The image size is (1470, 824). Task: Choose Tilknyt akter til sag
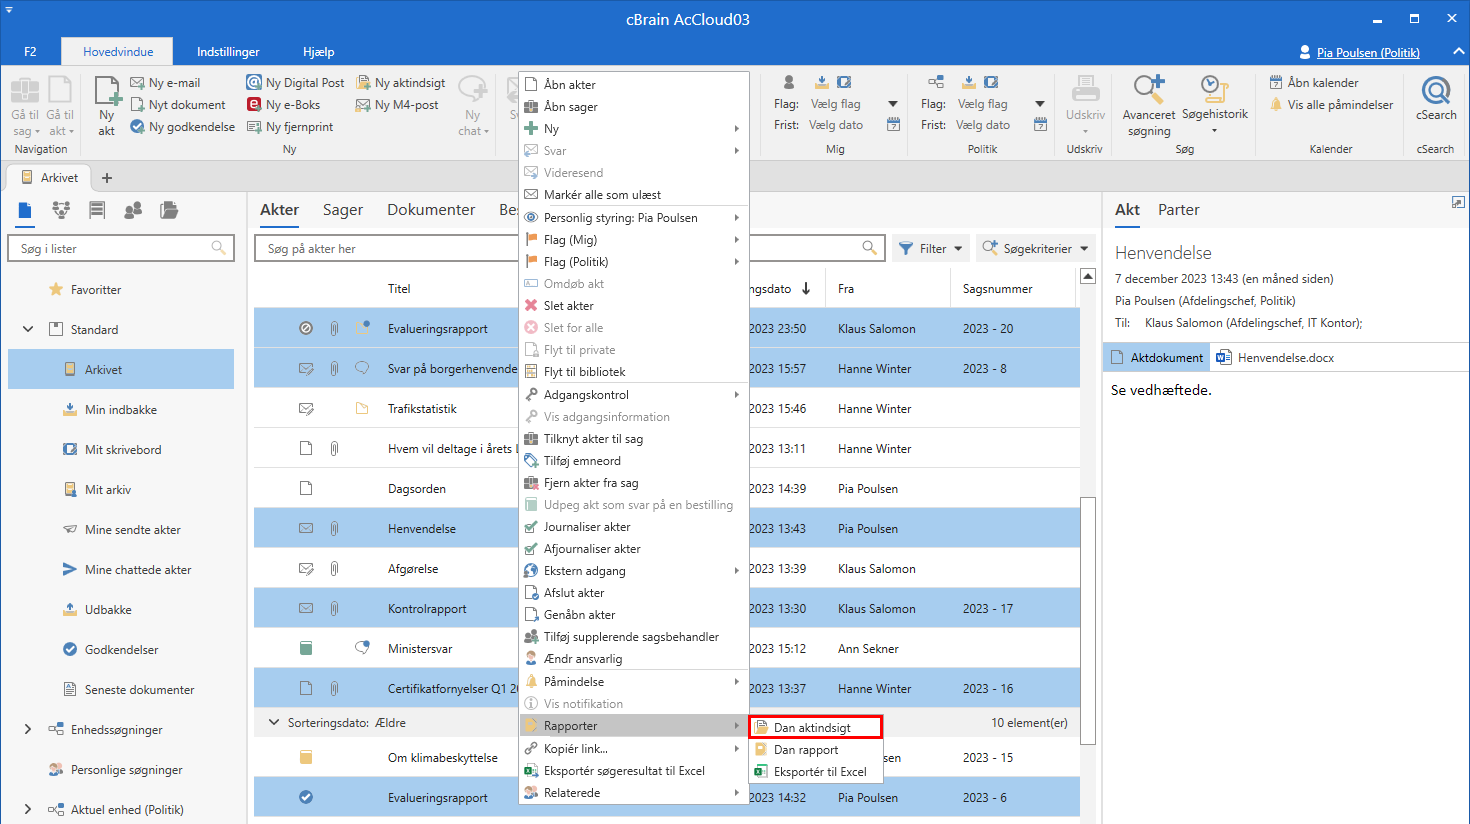634,439
